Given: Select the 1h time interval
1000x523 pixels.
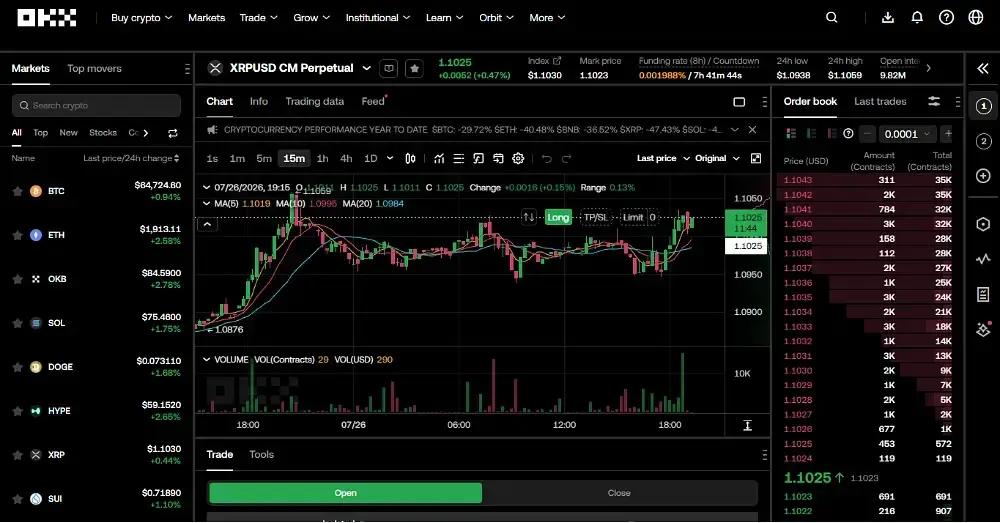Looking at the screenshot, I should (x=323, y=158).
